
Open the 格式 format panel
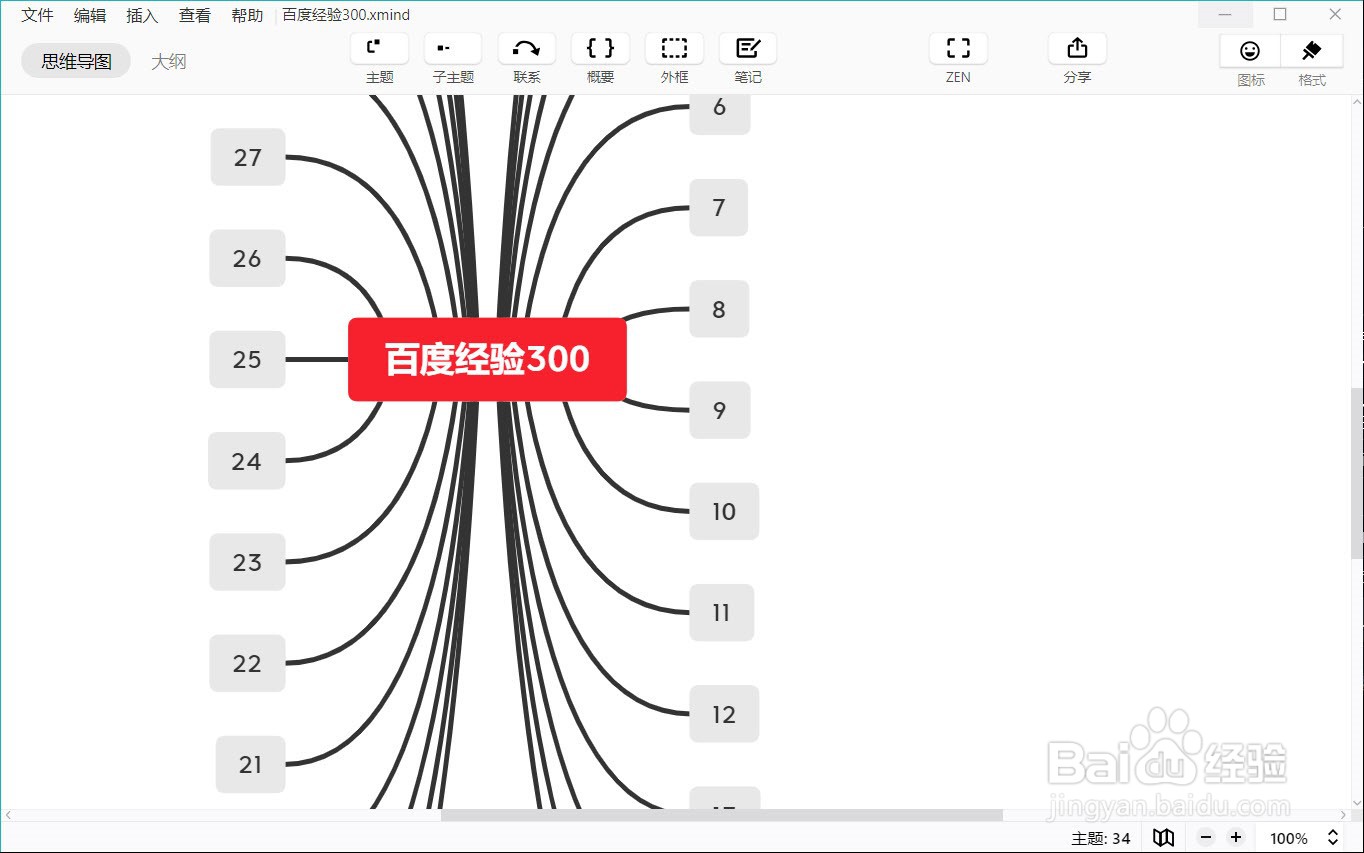pyautogui.click(x=1312, y=51)
